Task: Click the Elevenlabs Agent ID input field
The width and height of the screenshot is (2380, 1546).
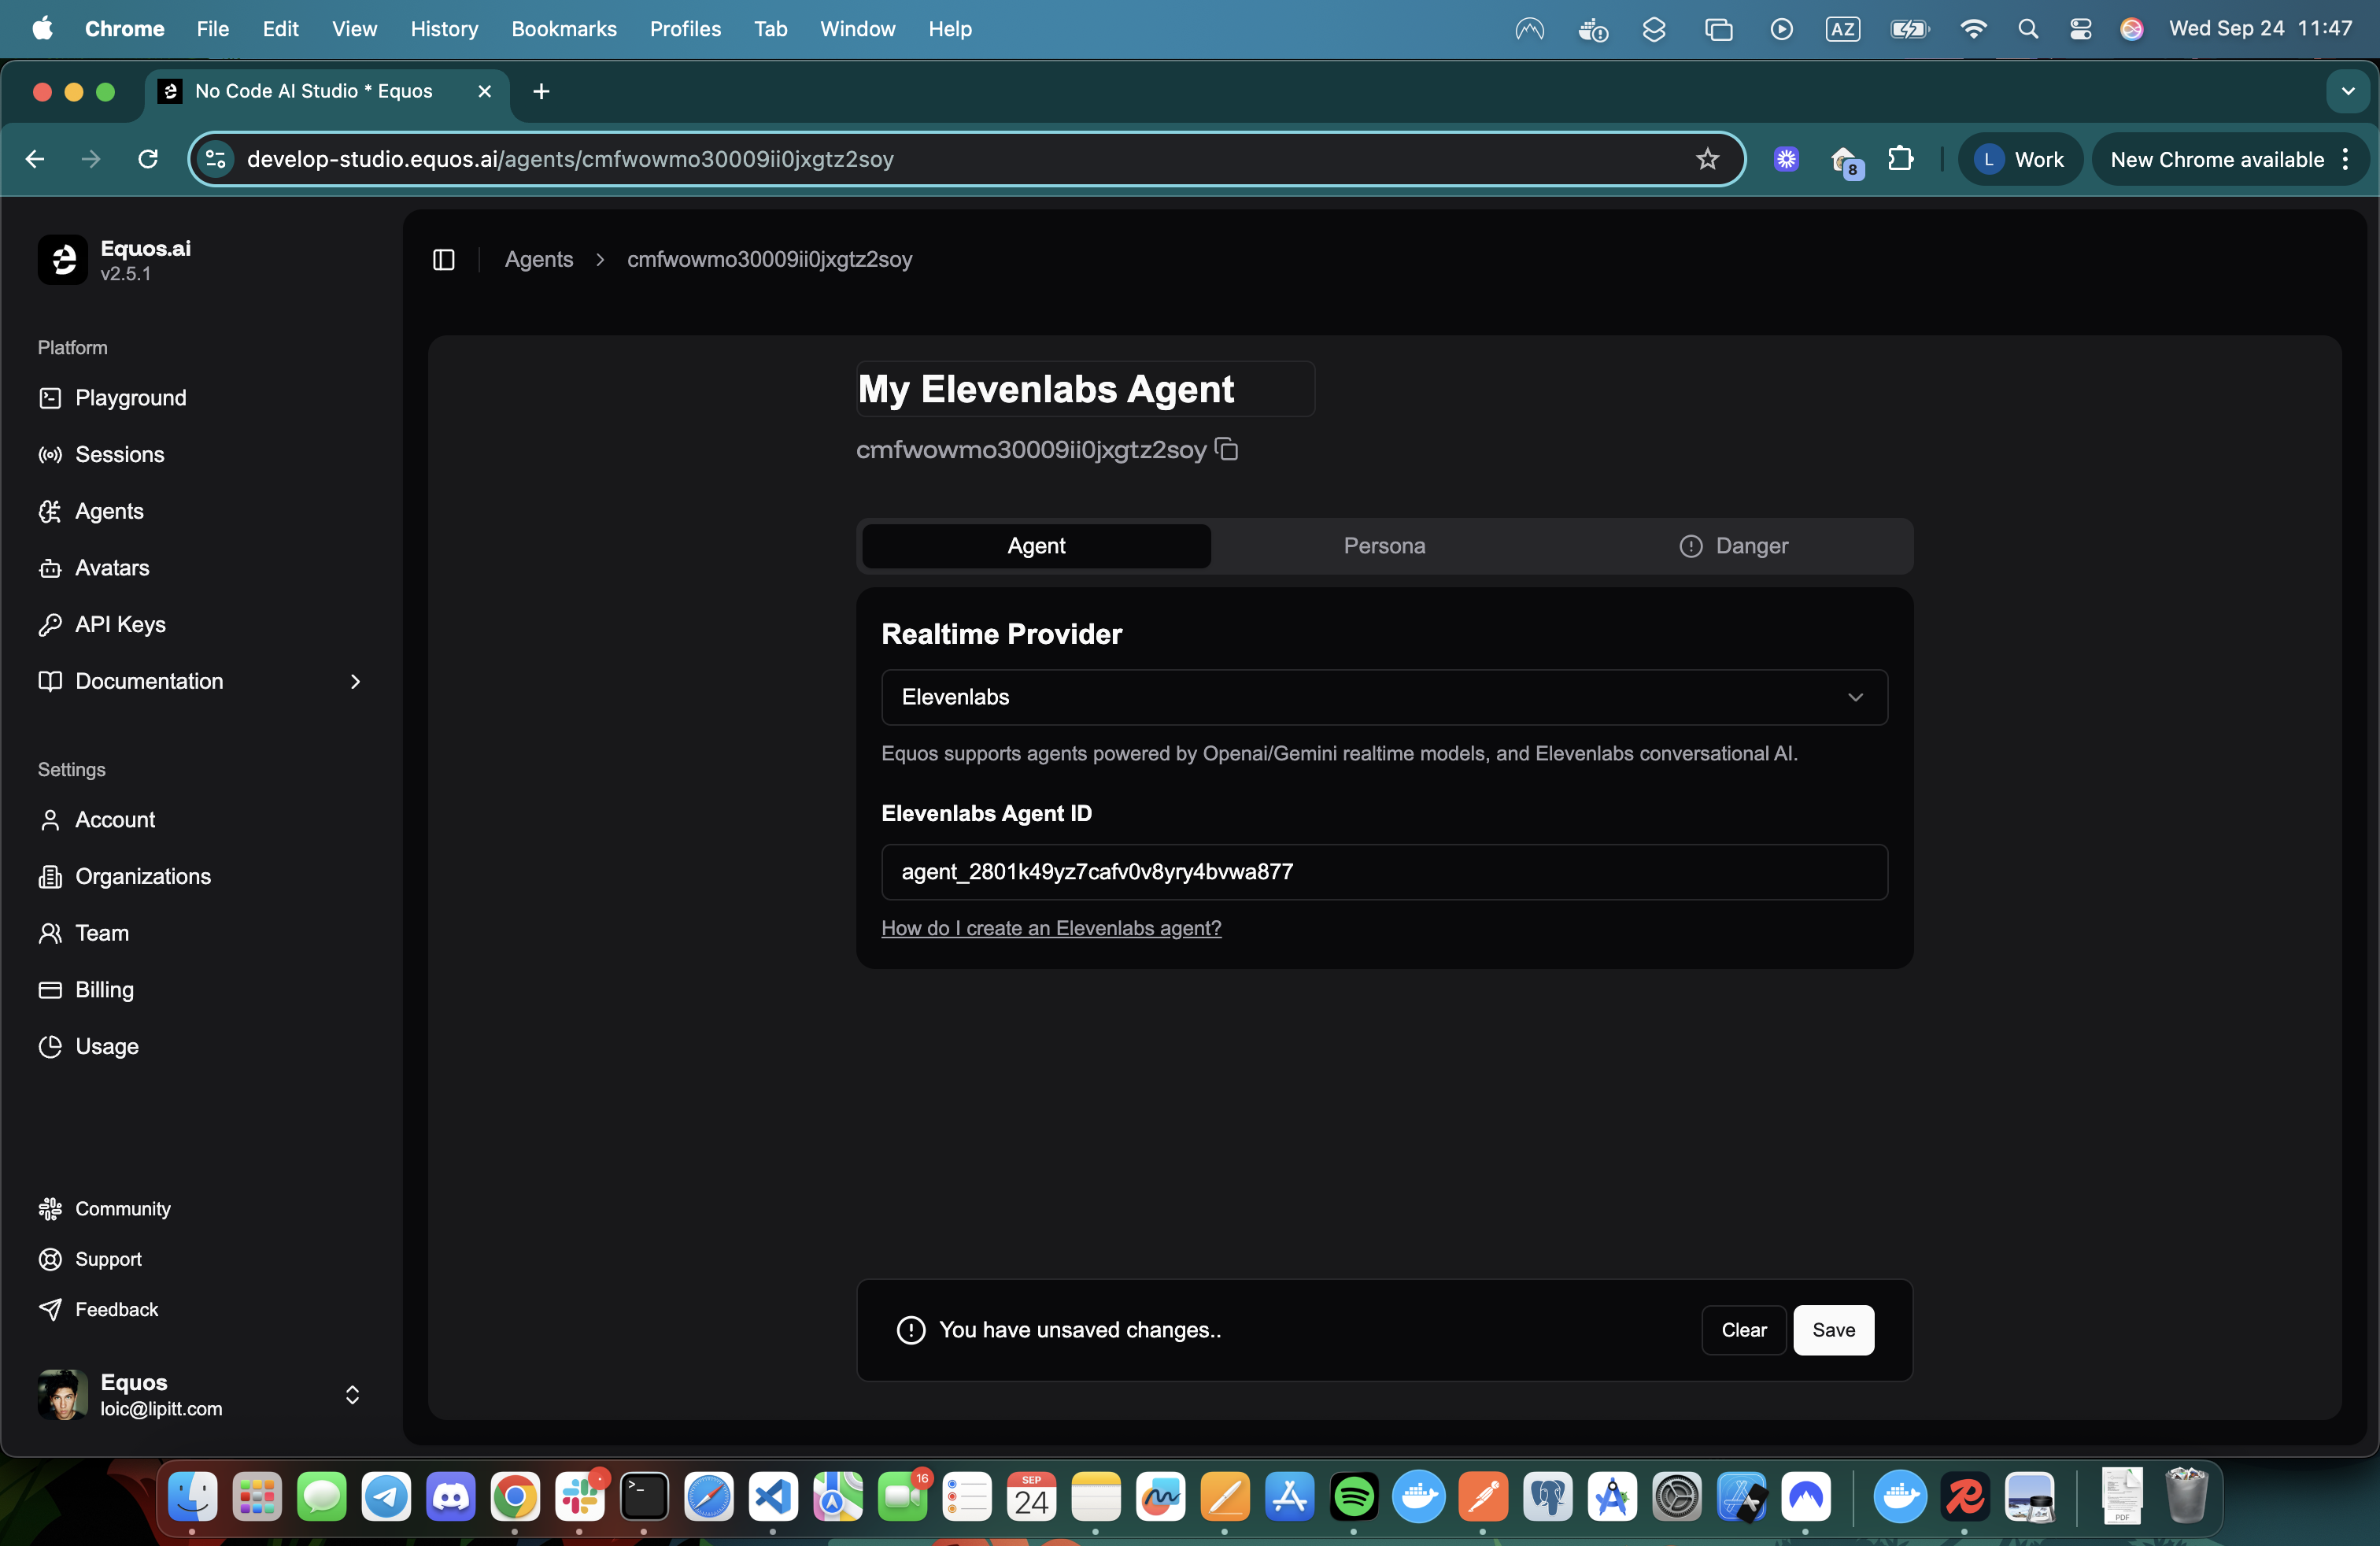Action: [x=1384, y=872]
